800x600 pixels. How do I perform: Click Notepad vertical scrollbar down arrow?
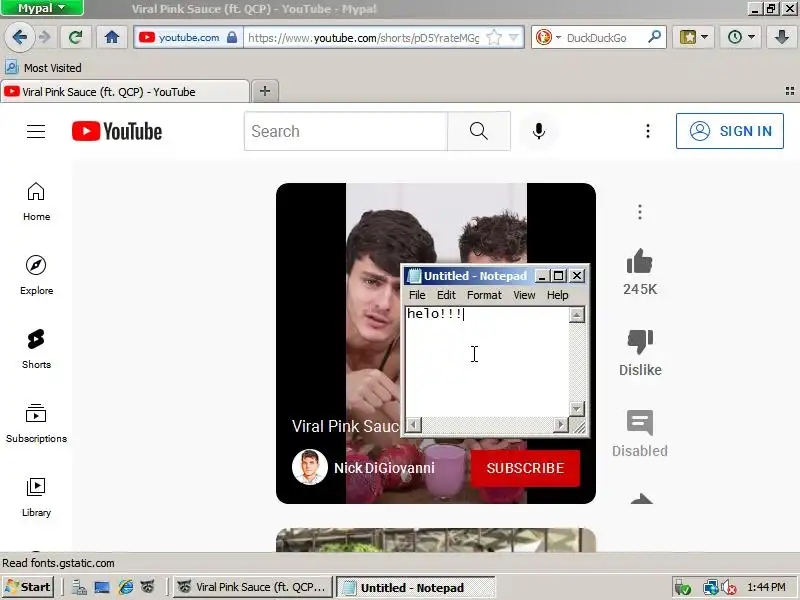tap(577, 409)
